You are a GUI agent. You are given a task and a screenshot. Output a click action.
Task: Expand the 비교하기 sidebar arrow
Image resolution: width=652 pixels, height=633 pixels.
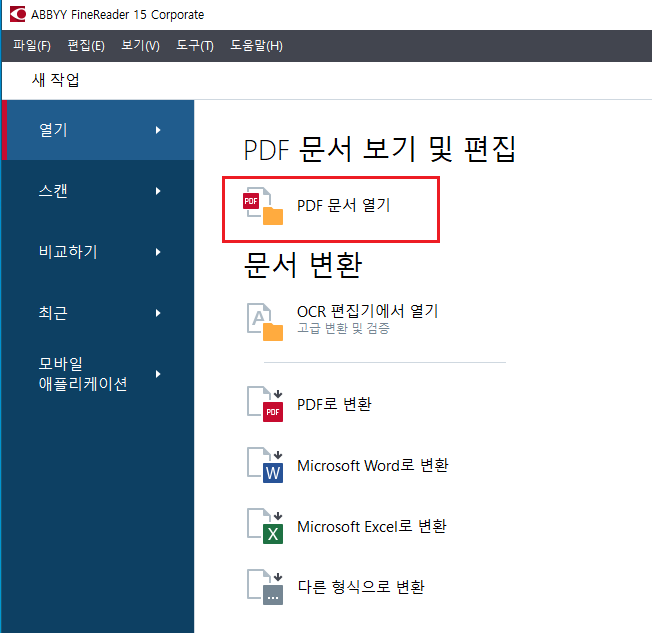click(x=158, y=252)
